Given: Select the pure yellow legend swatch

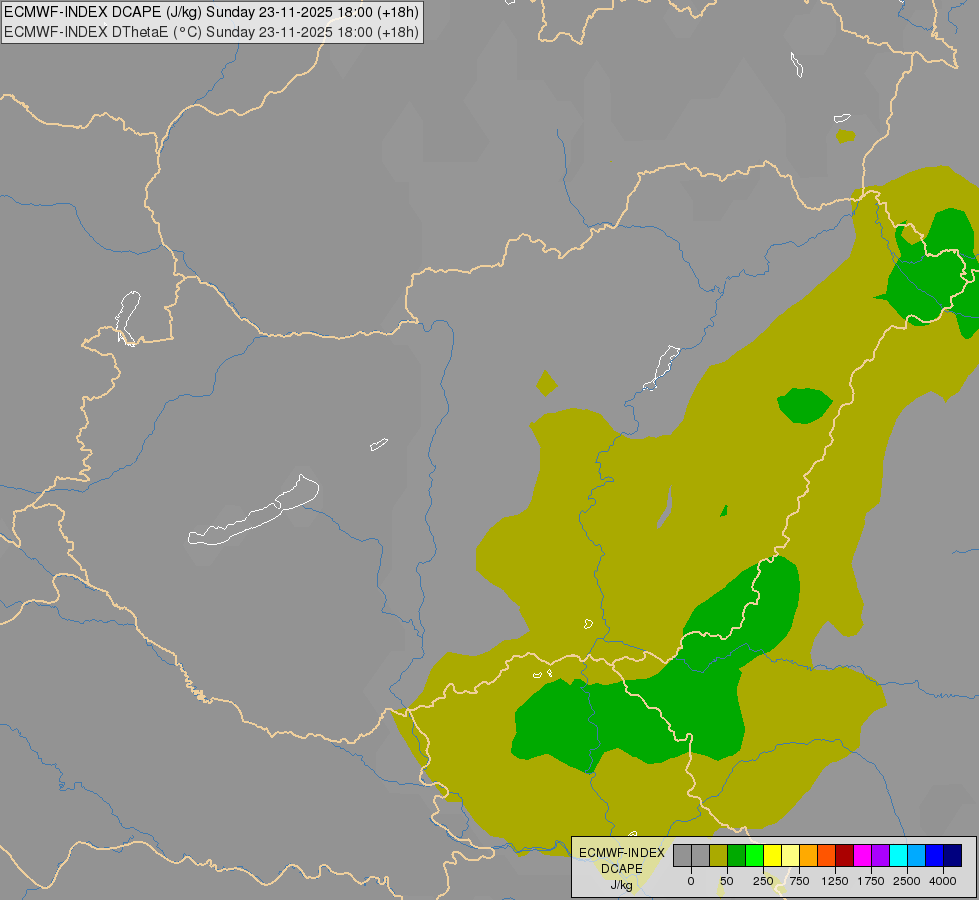Looking at the screenshot, I should 773,855.
